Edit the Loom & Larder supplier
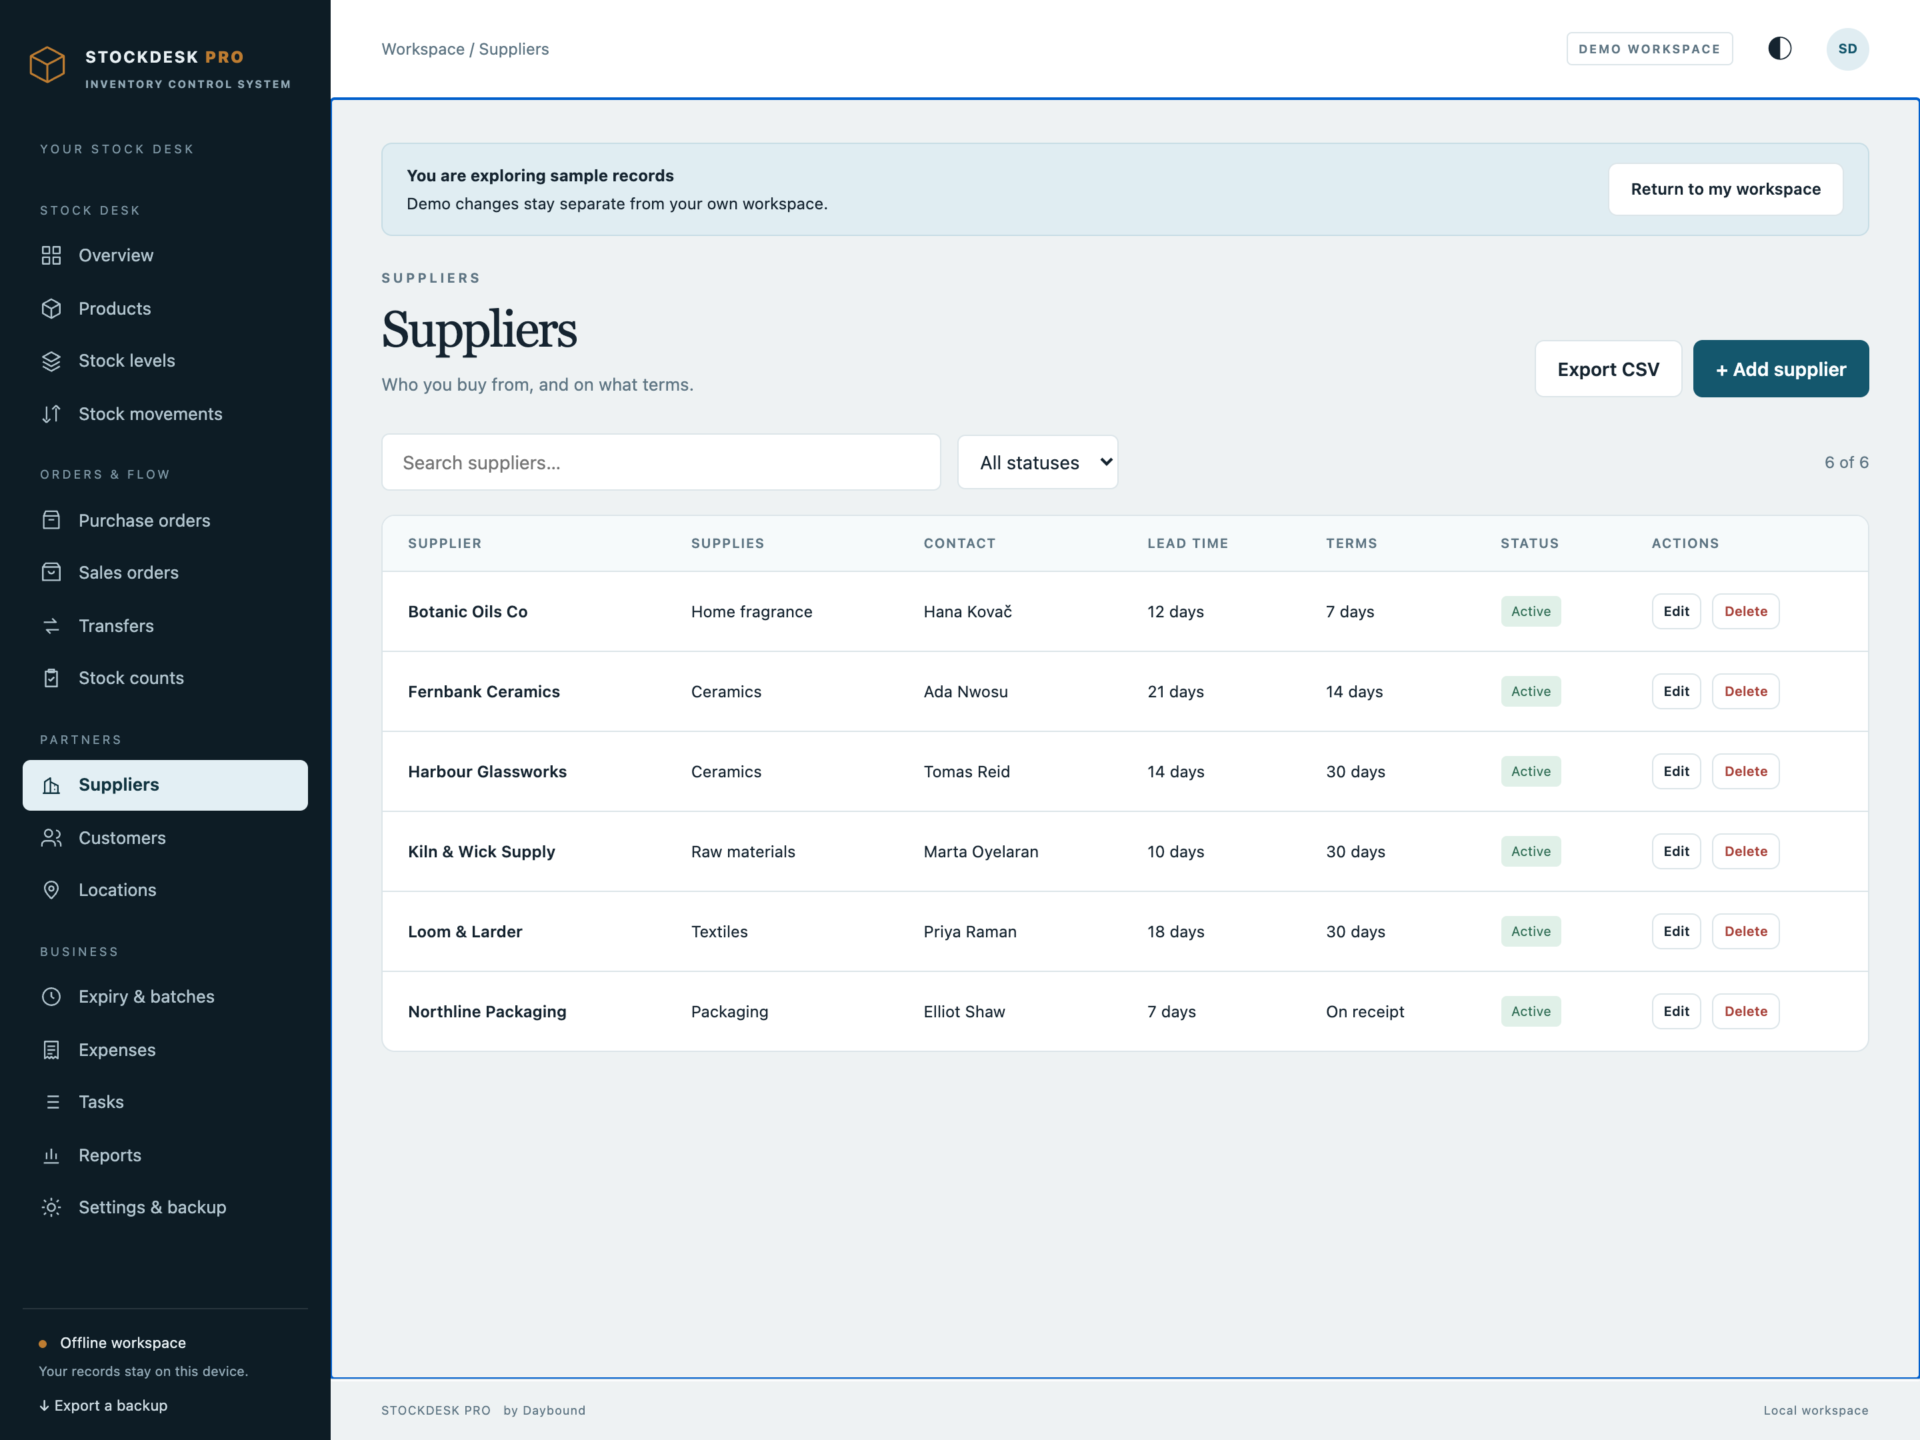 click(x=1676, y=931)
